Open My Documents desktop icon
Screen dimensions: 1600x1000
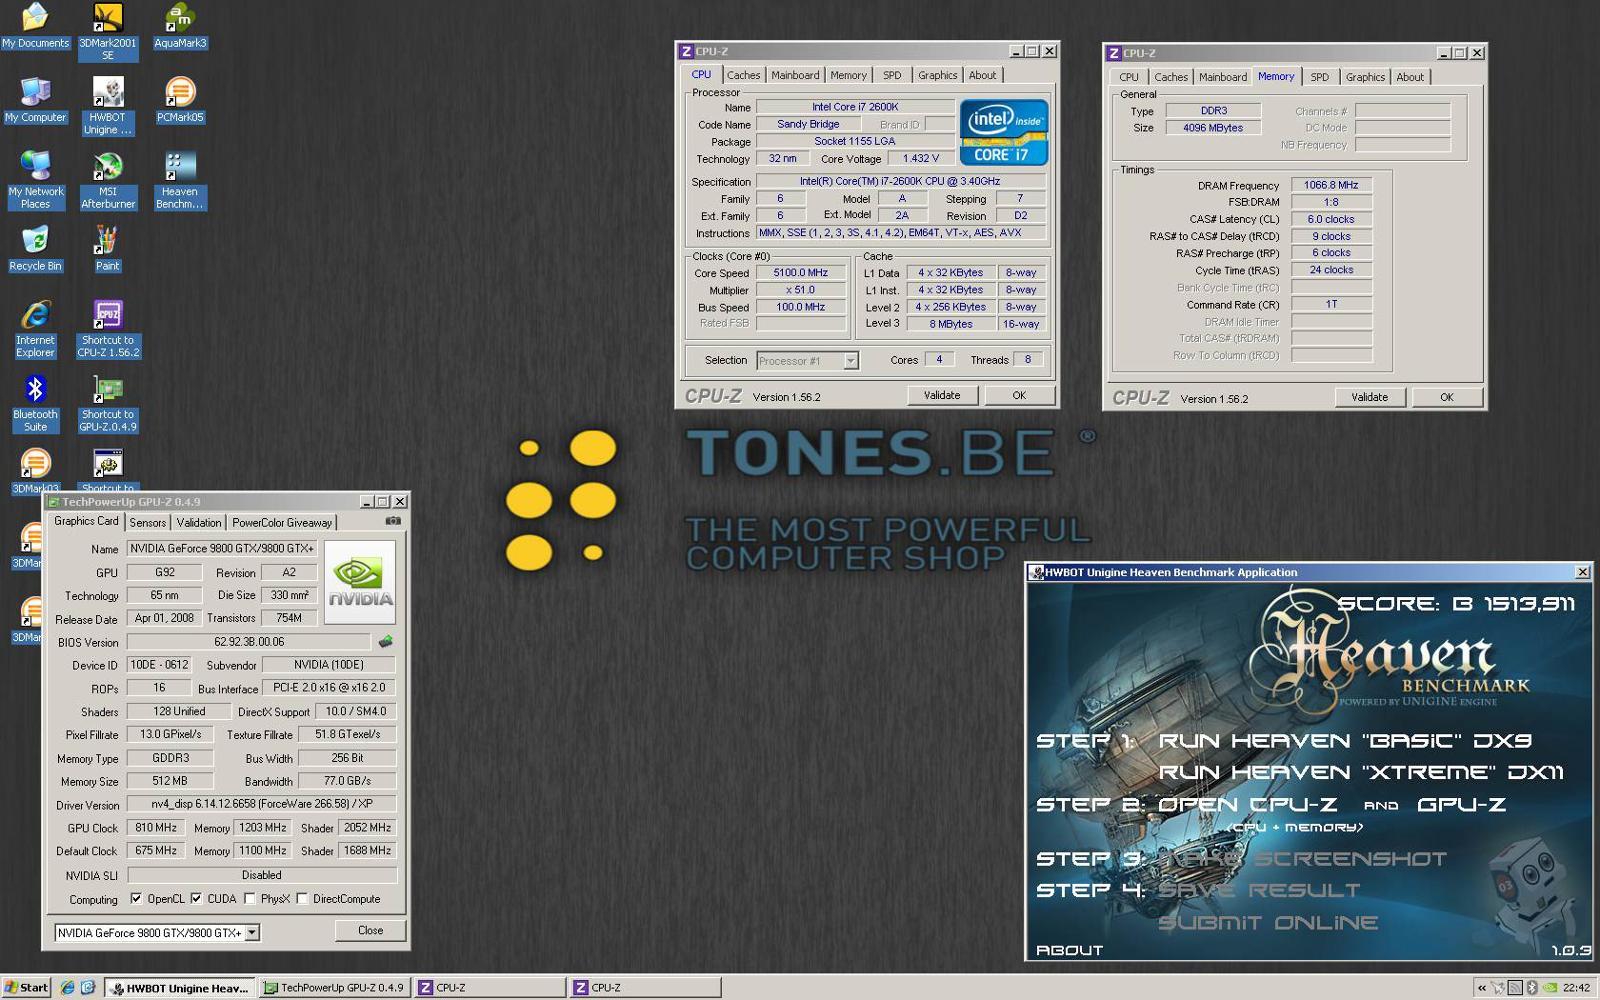[x=35, y=26]
